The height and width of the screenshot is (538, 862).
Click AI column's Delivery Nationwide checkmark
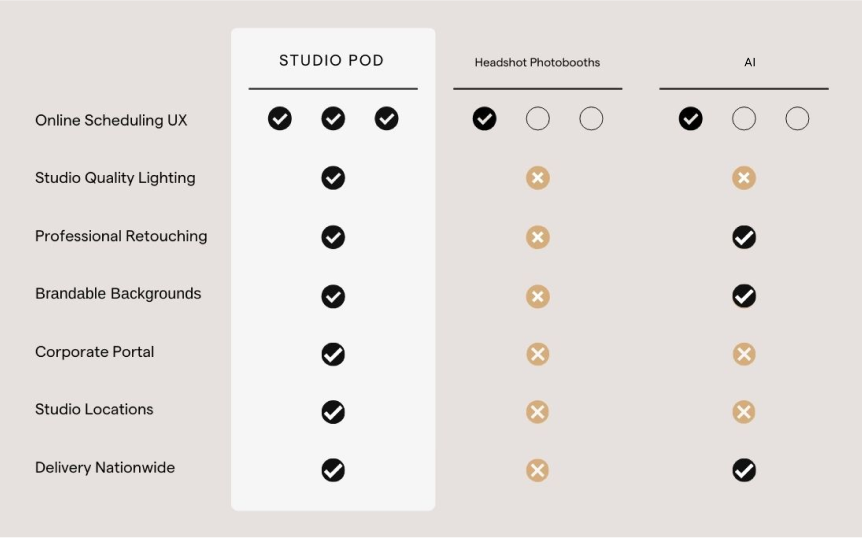coord(744,470)
